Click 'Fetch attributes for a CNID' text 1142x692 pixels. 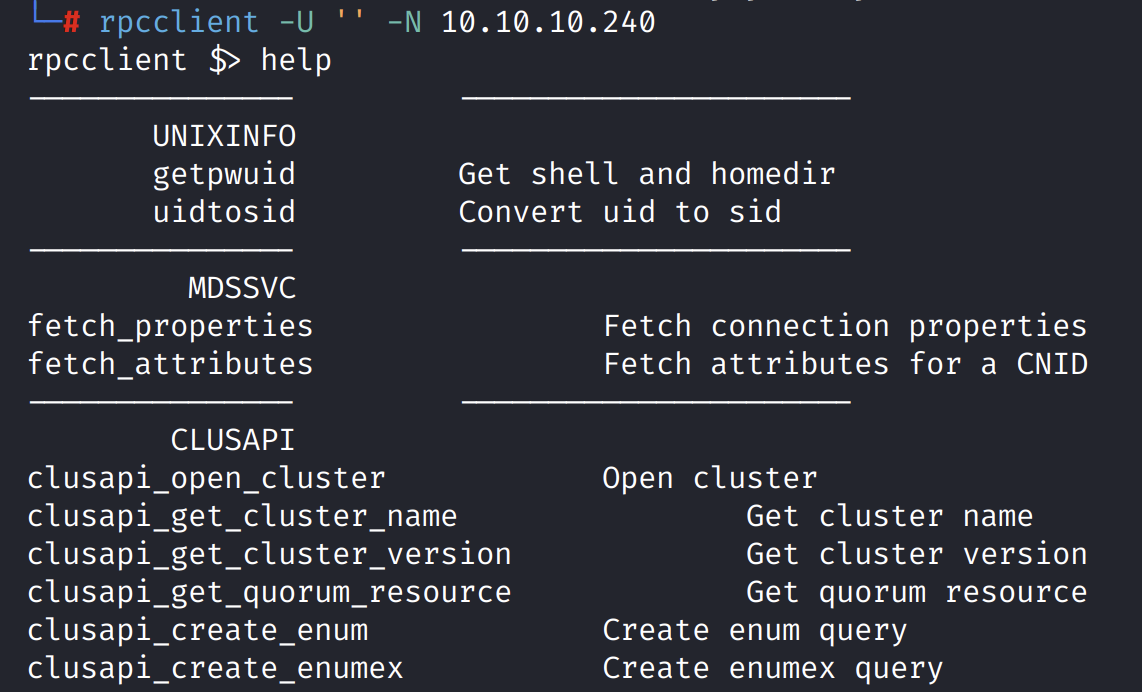pyautogui.click(x=845, y=364)
